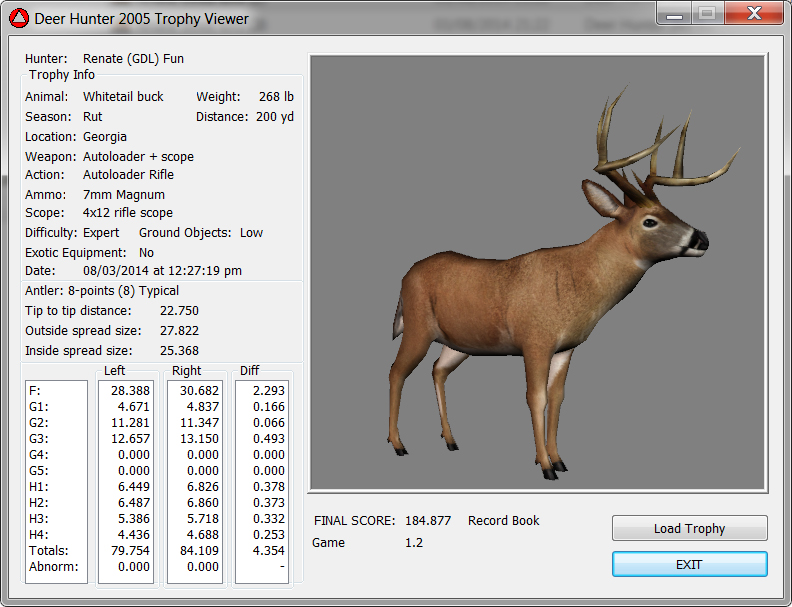Click the FINAL SCORE value 184.877
This screenshot has height=607, width=792.
[428, 521]
